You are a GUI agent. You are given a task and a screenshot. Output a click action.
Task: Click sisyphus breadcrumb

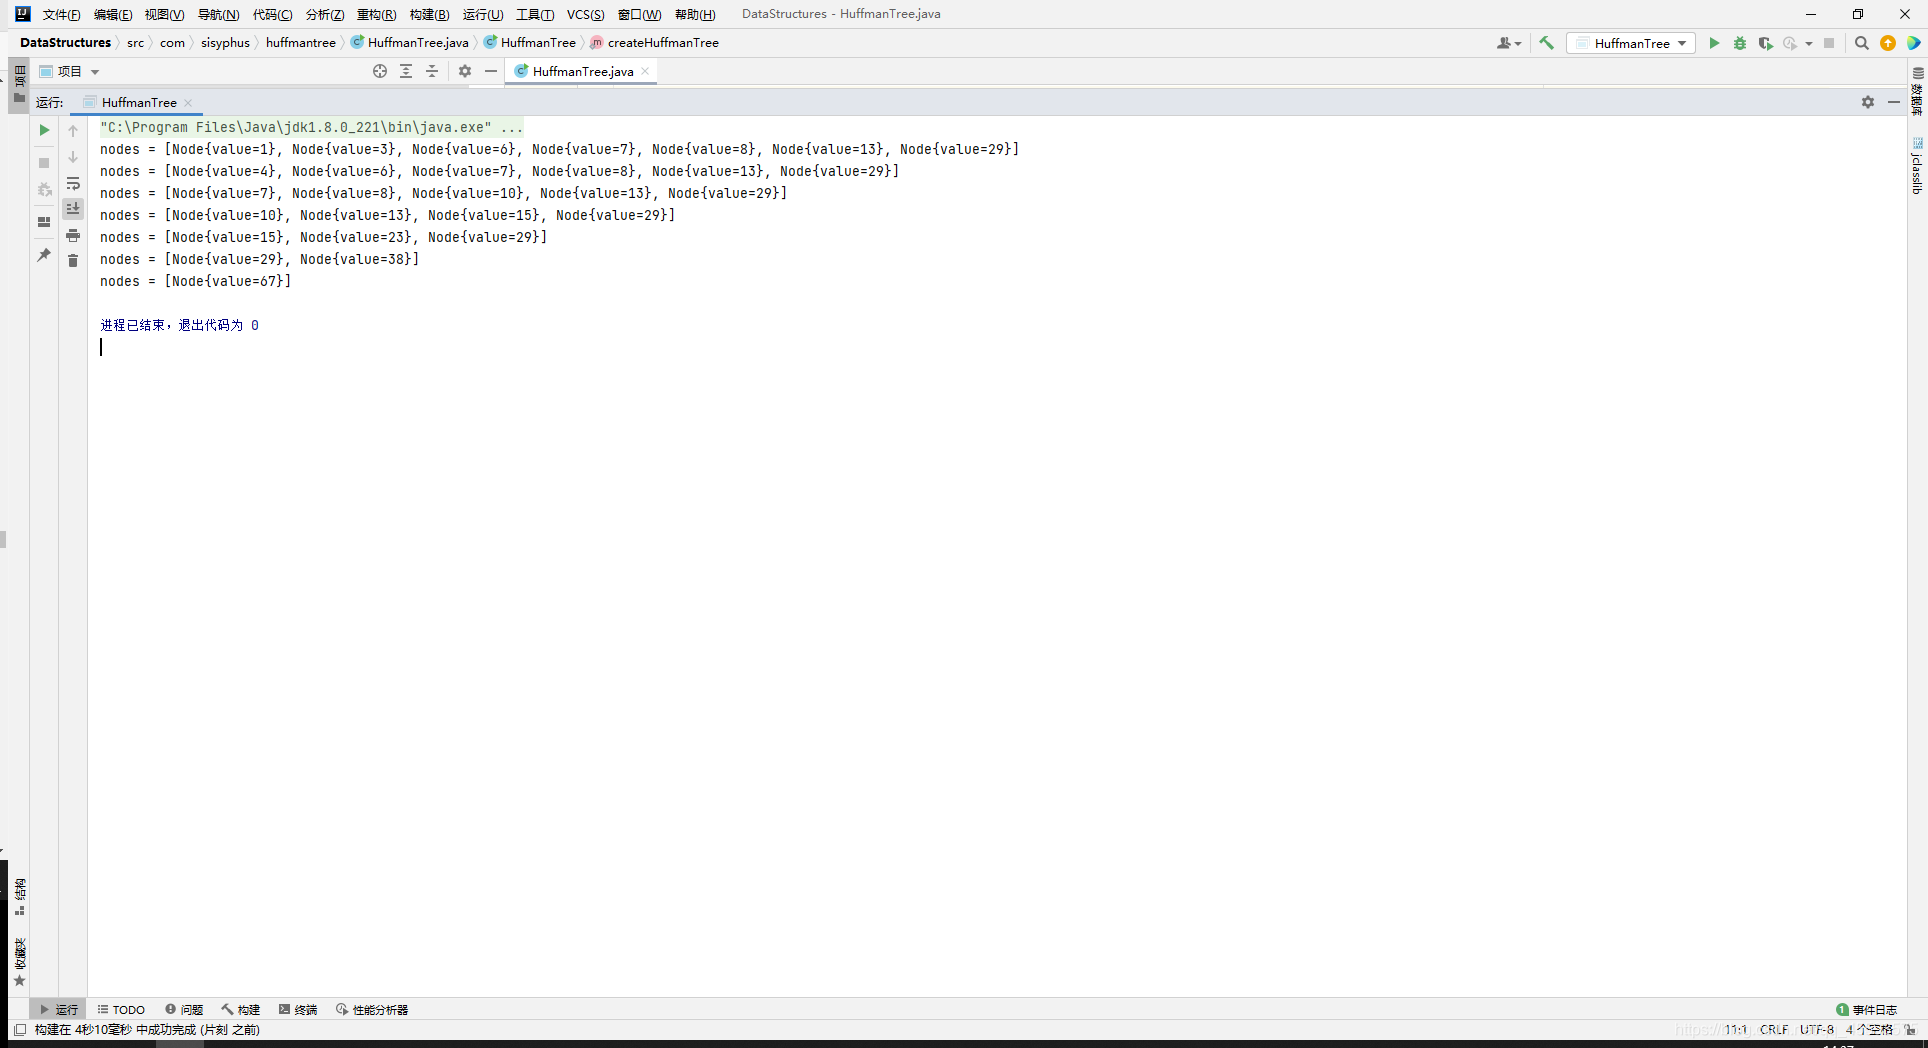coord(225,43)
